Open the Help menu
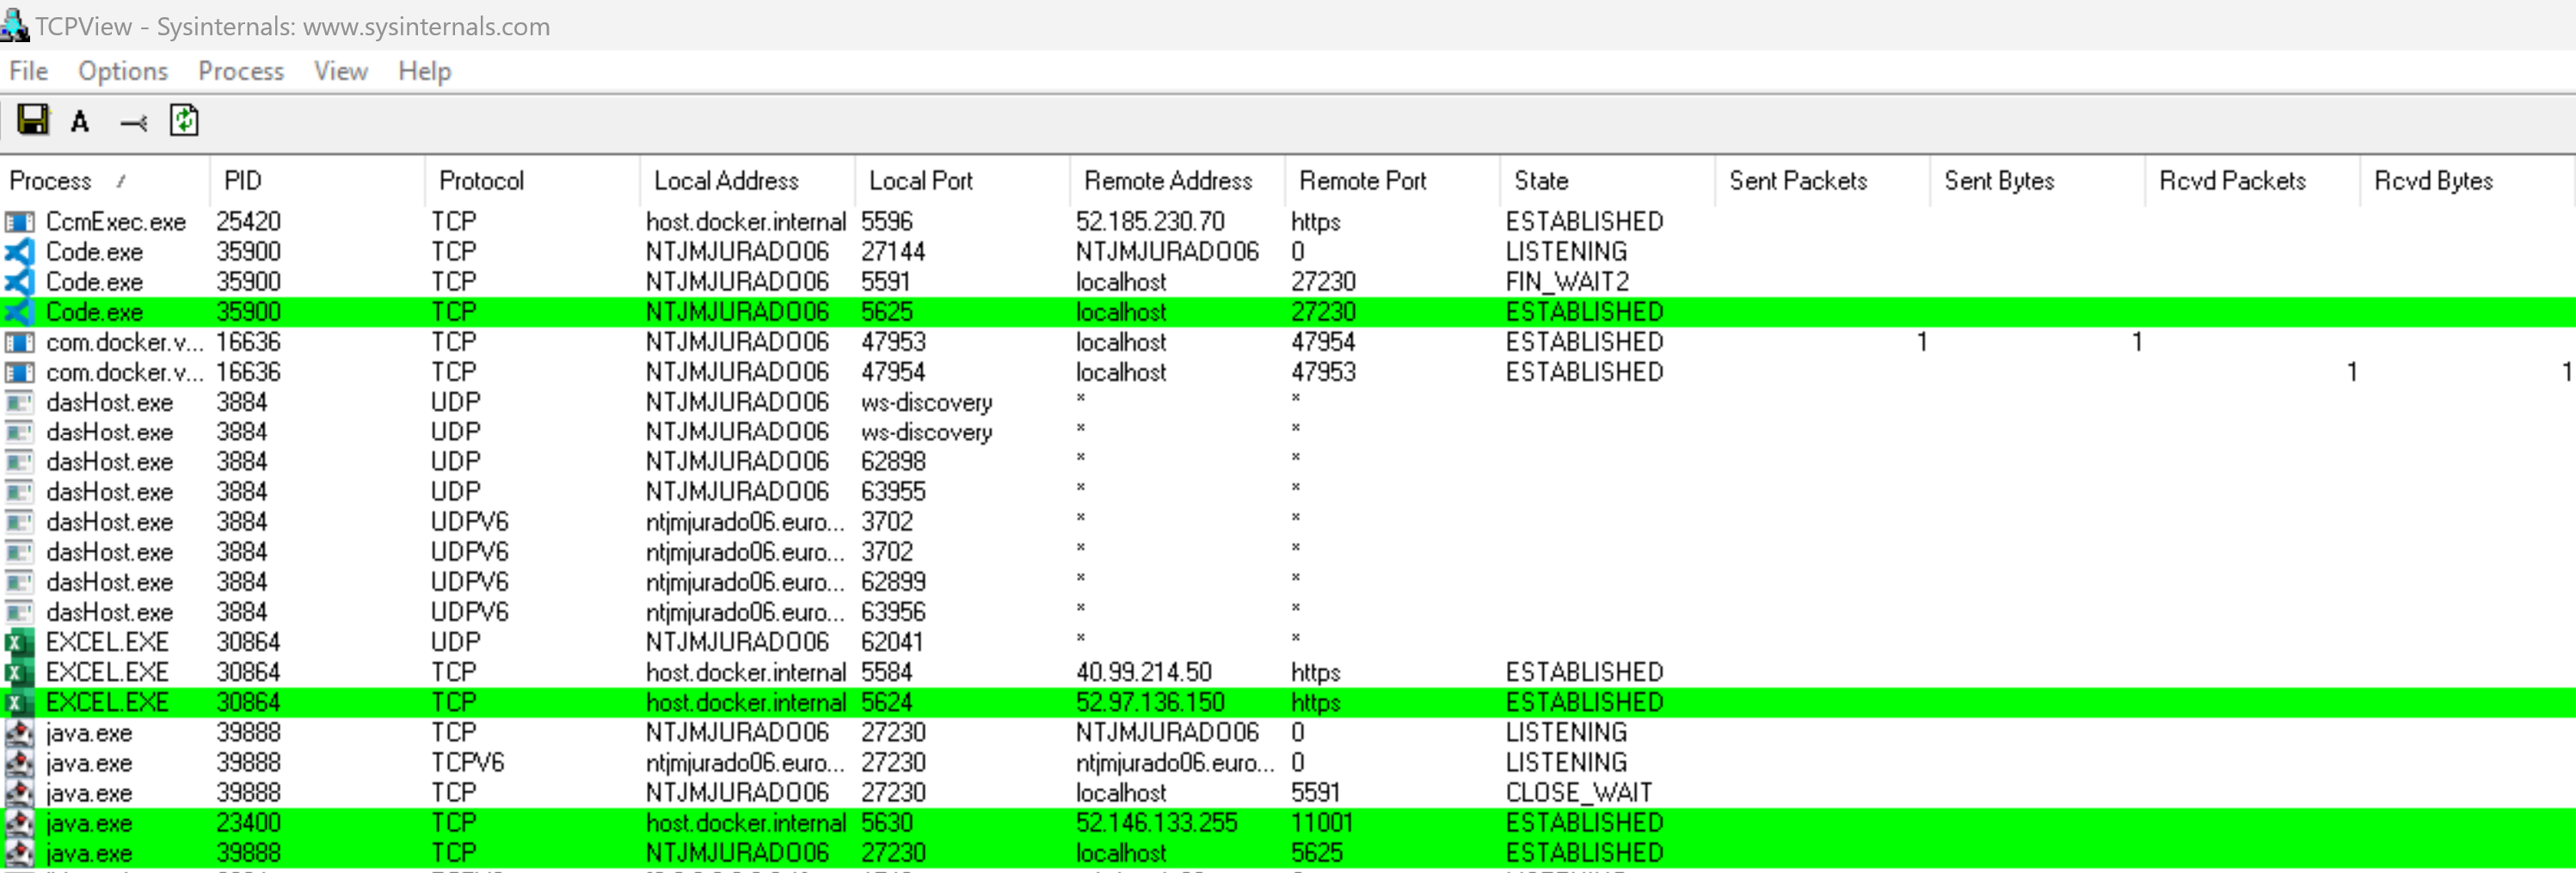 click(425, 71)
